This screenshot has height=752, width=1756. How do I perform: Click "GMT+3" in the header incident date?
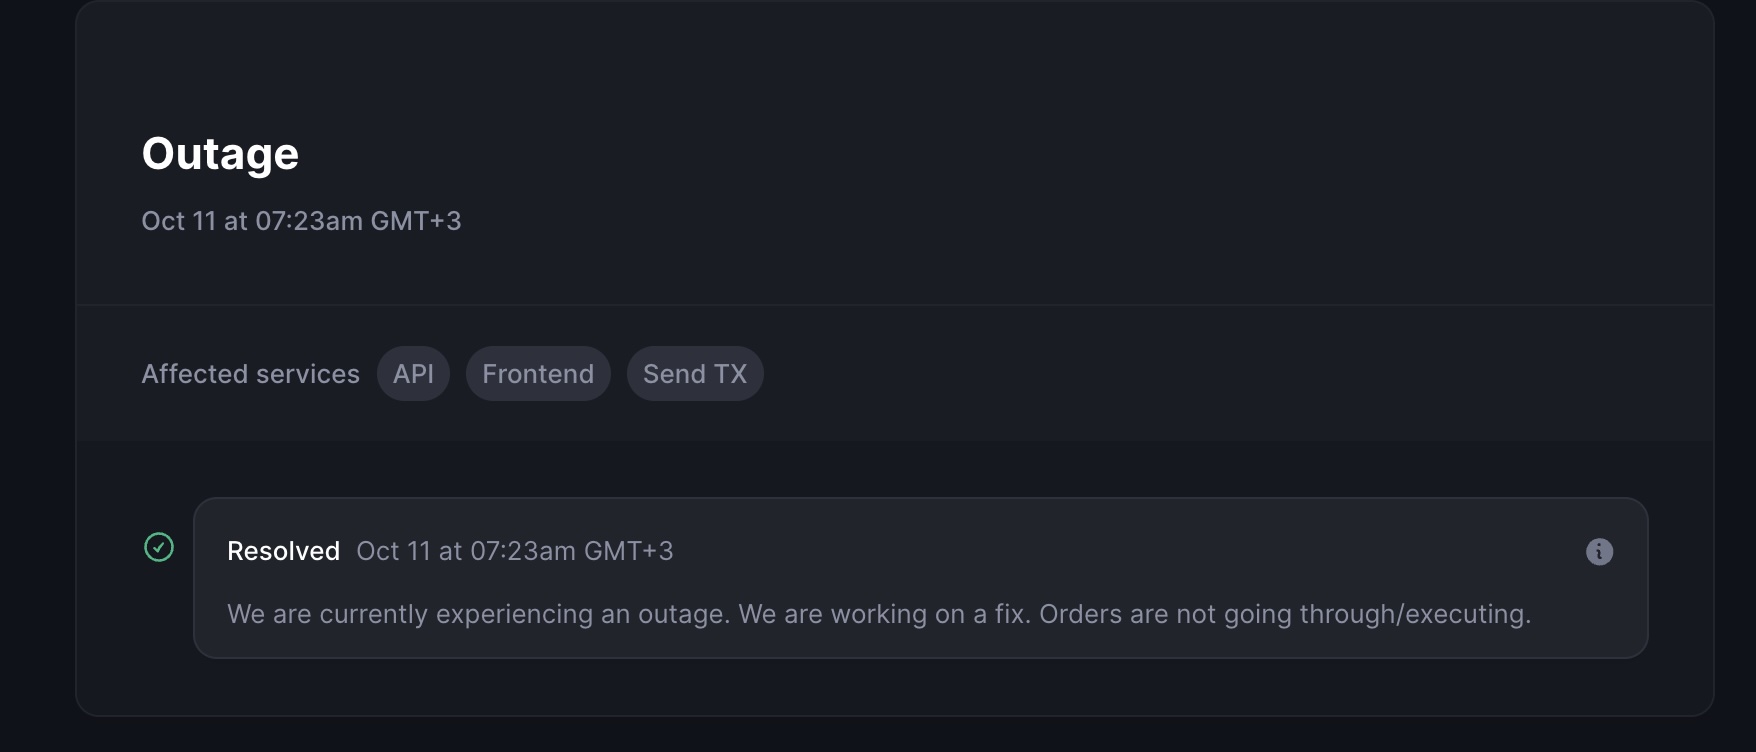click(416, 221)
